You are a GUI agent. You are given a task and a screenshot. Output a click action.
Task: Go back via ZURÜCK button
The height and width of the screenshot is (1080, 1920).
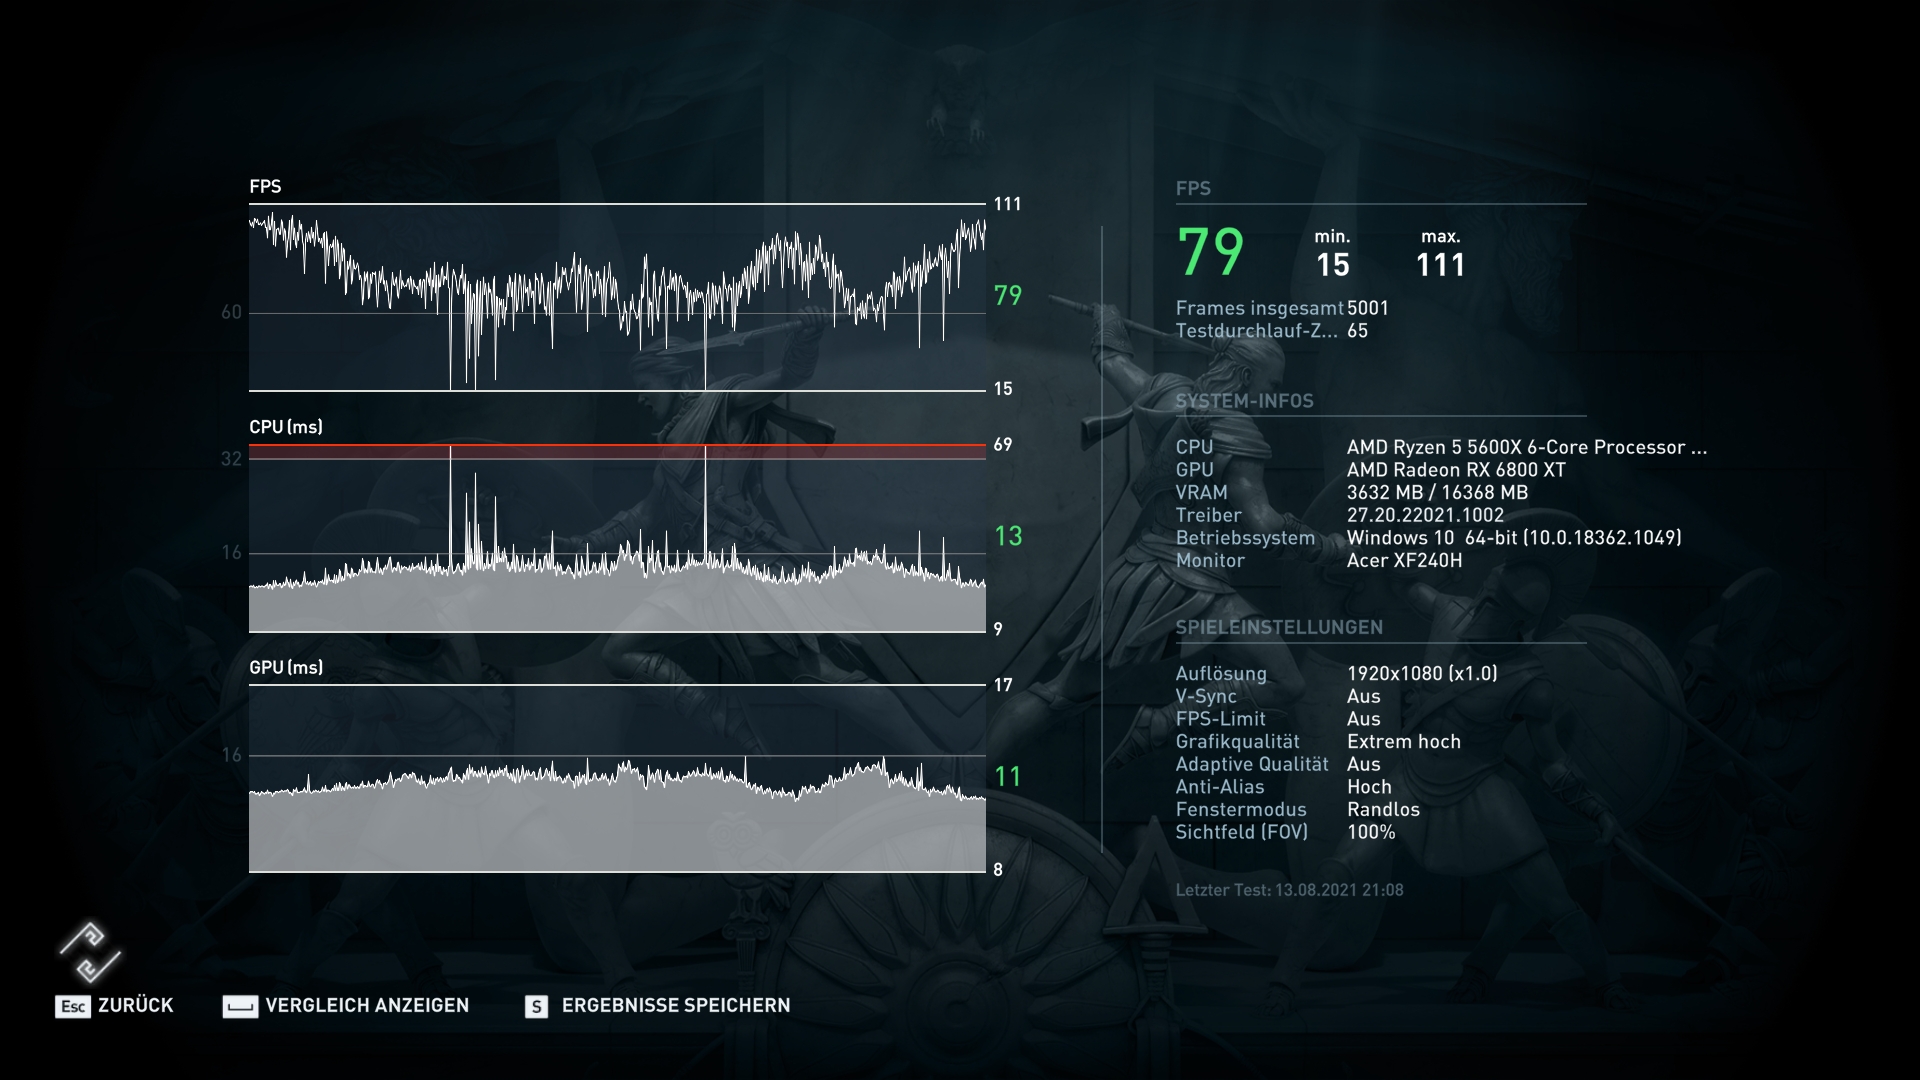coord(135,1005)
